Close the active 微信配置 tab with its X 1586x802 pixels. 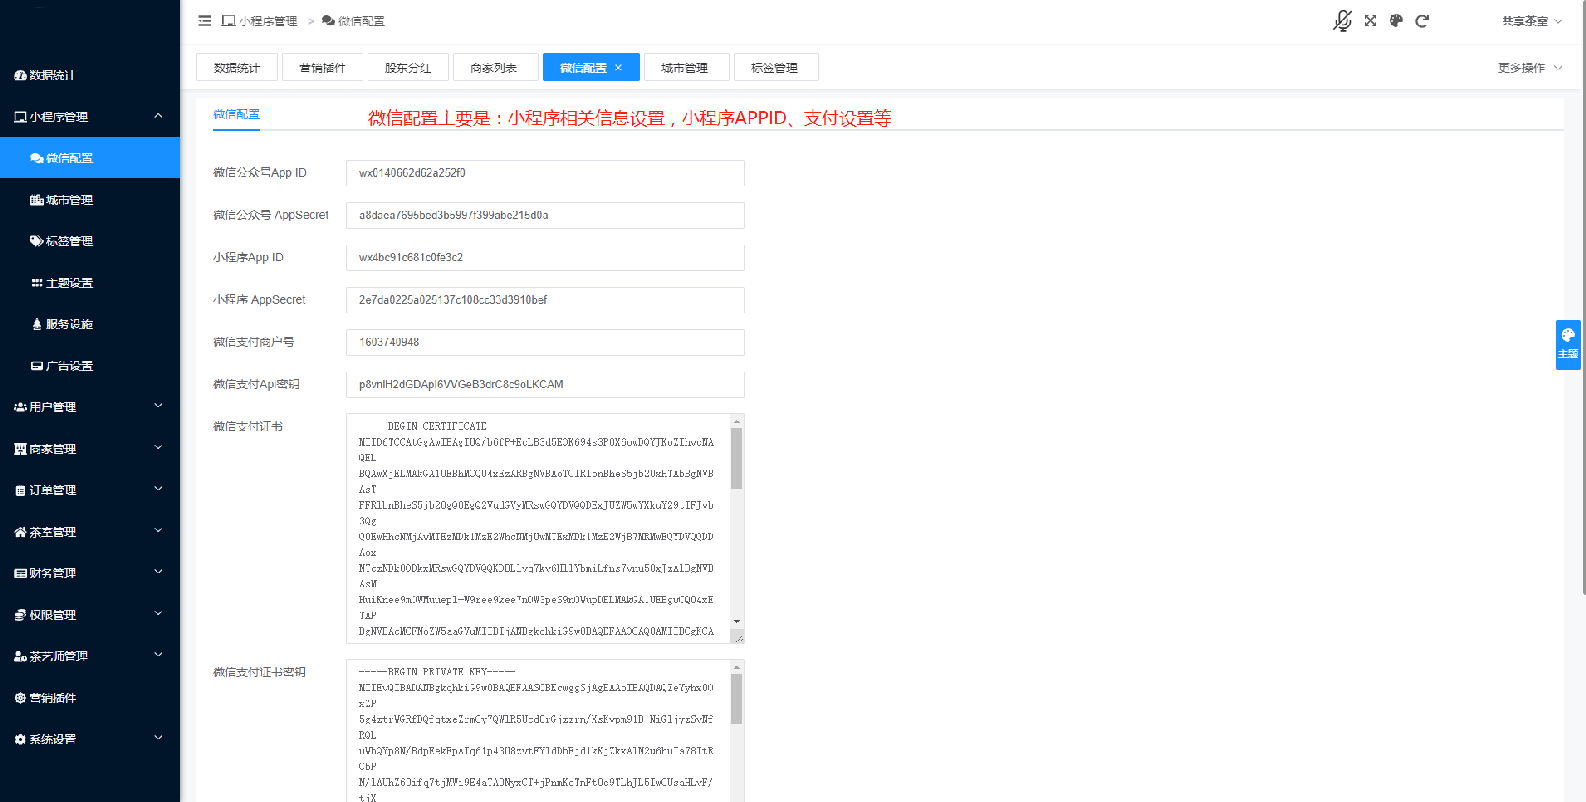619,67
